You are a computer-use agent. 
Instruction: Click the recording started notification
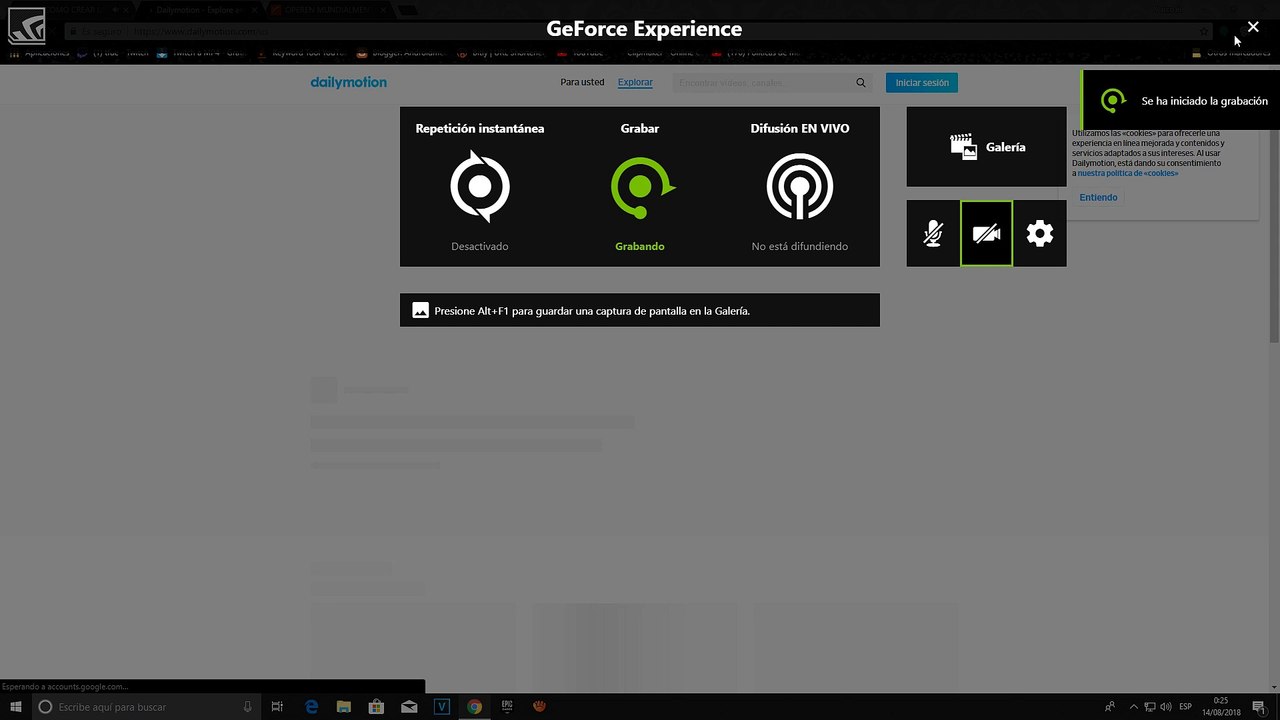click(1181, 100)
